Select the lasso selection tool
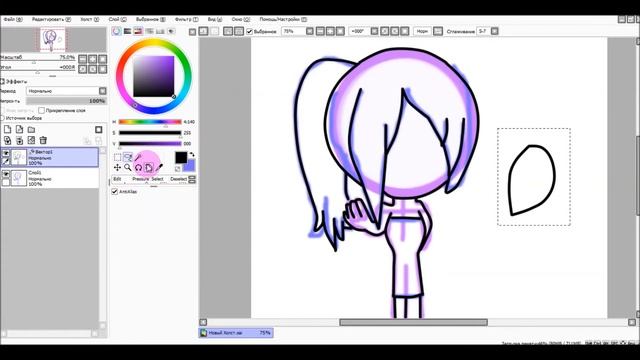This screenshot has height=360, width=640. point(128,157)
